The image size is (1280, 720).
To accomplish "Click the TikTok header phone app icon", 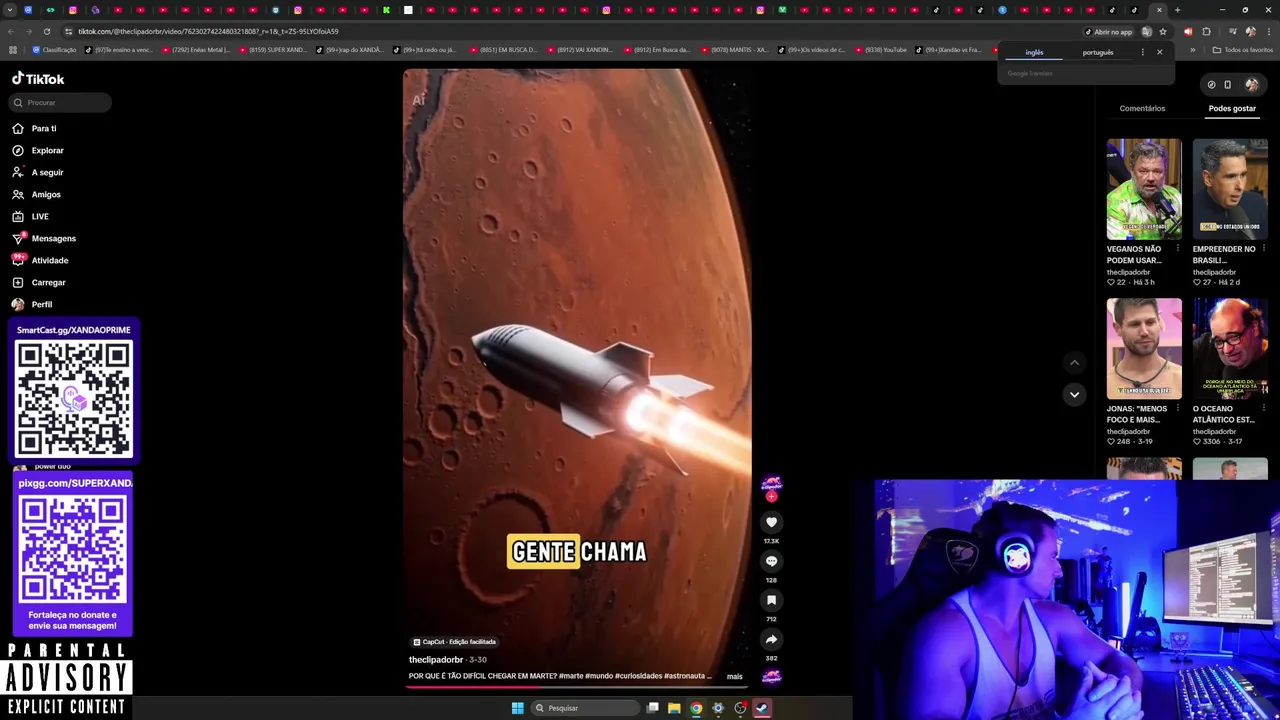I will click(1228, 85).
